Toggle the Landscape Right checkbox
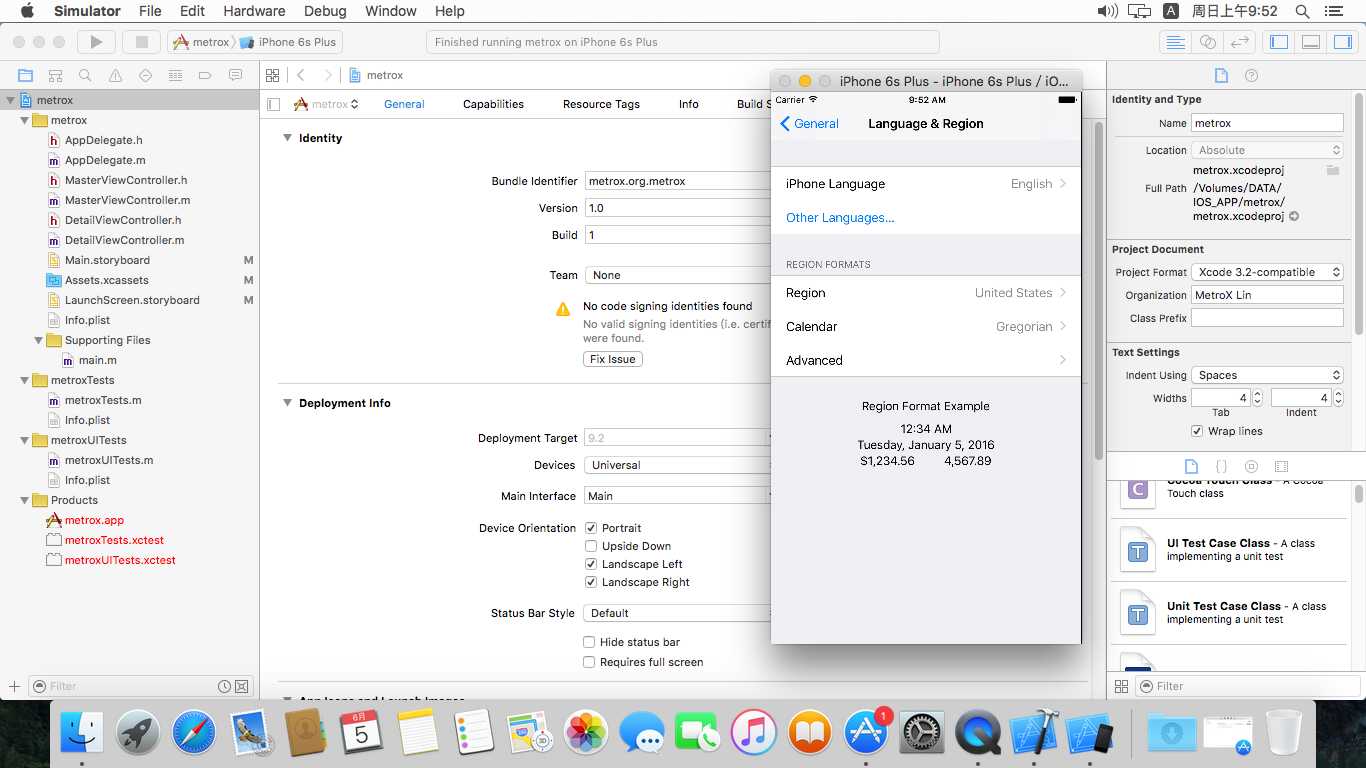This screenshot has height=768, width=1366. (x=591, y=582)
